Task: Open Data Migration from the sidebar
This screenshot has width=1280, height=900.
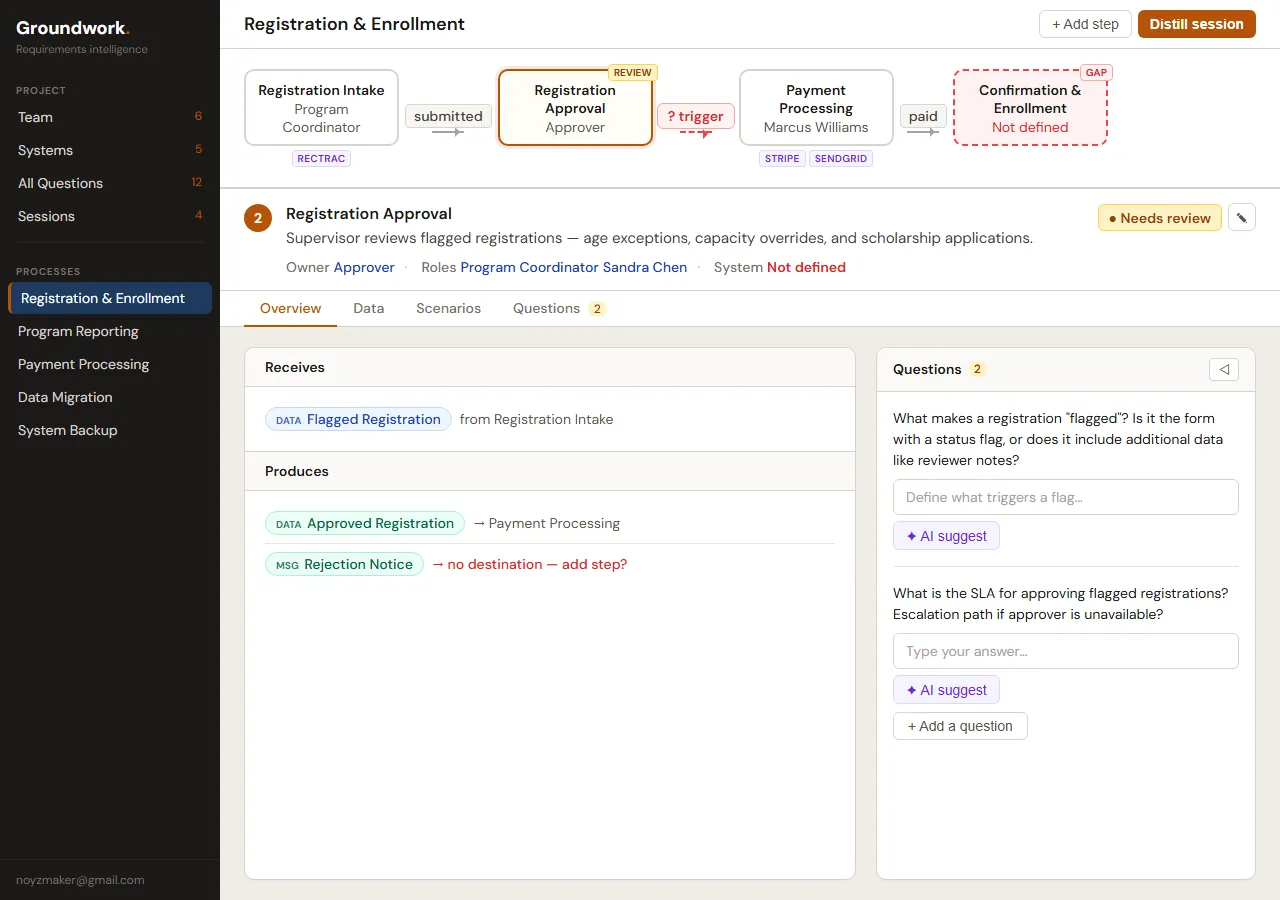Action: click(64, 397)
